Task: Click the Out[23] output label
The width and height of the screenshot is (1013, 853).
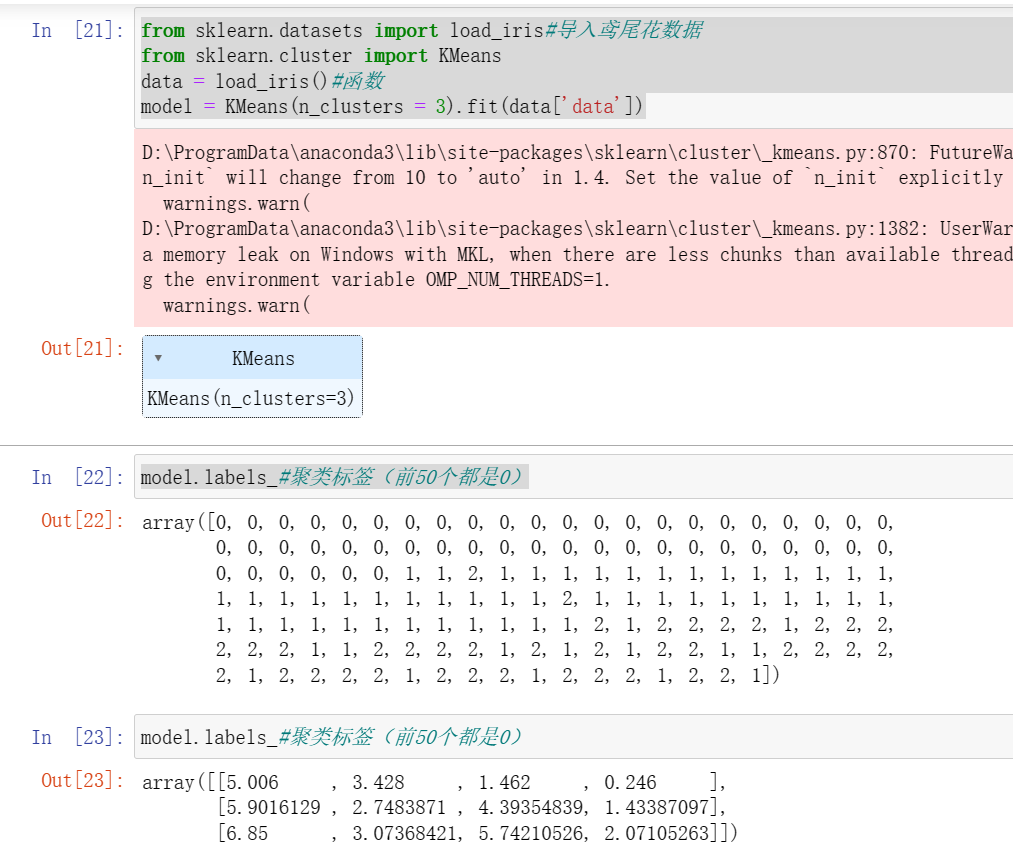Action: 82,781
